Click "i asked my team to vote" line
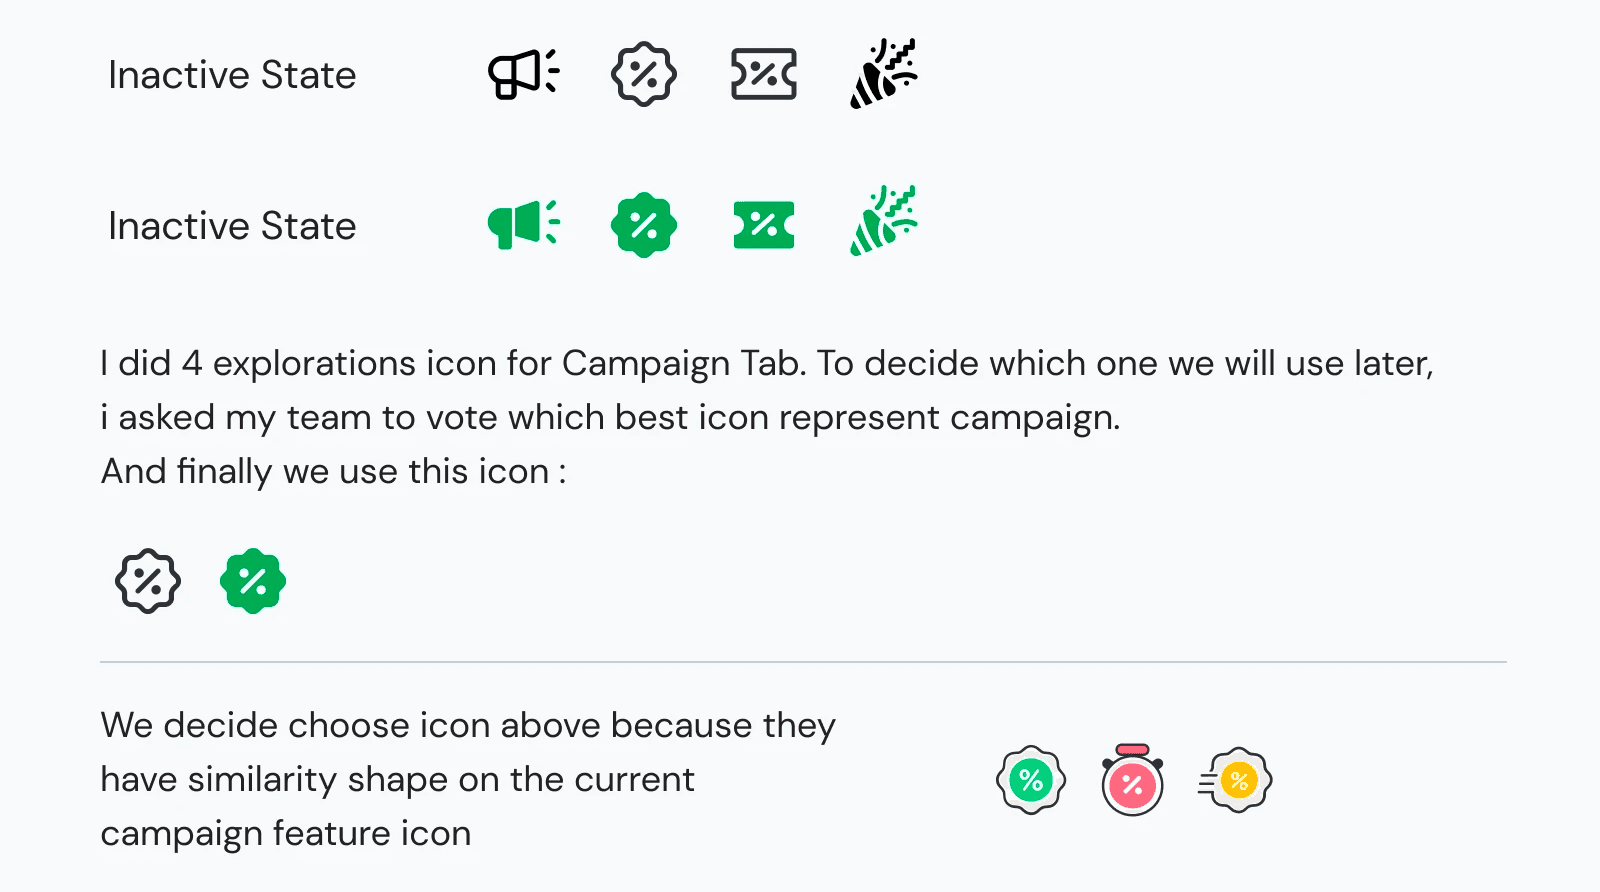The width and height of the screenshot is (1600, 892). pyautogui.click(x=610, y=417)
